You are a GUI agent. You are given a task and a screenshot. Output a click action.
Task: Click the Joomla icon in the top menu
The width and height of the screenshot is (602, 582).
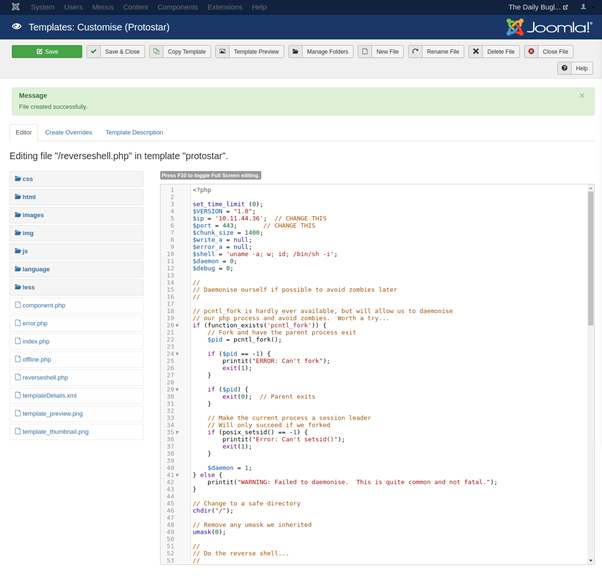click(16, 7)
